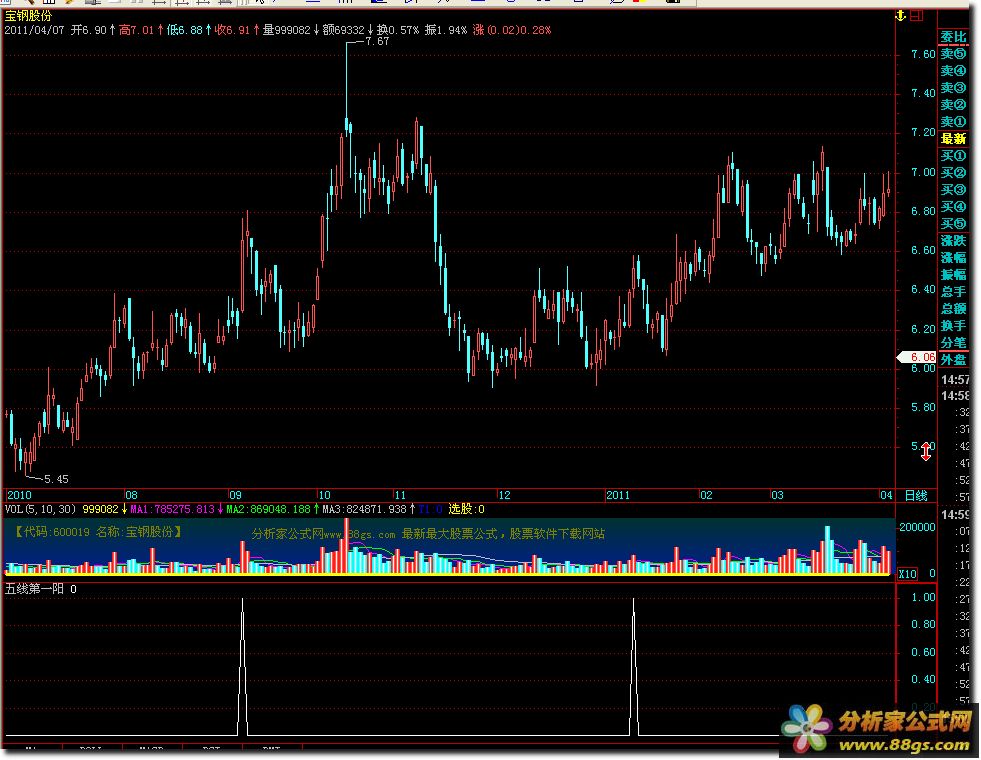Click the first white signal spike in indicator
The width and height of the screenshot is (981, 760).
(x=243, y=666)
